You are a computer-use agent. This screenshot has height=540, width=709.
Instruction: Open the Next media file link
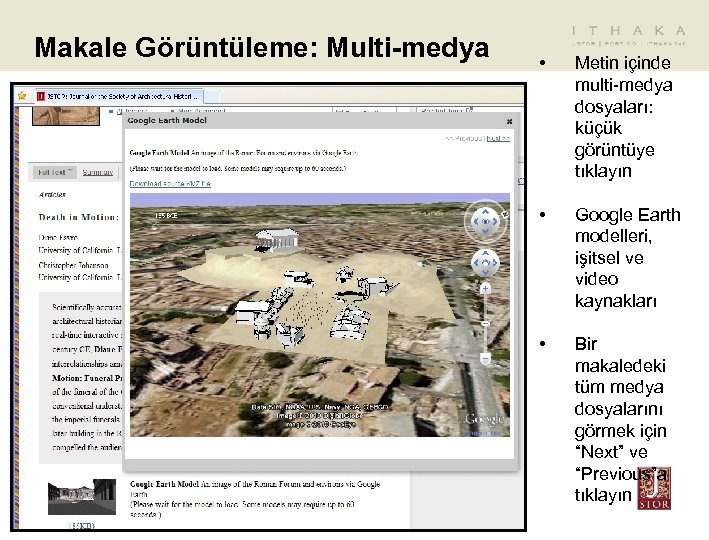(498, 138)
